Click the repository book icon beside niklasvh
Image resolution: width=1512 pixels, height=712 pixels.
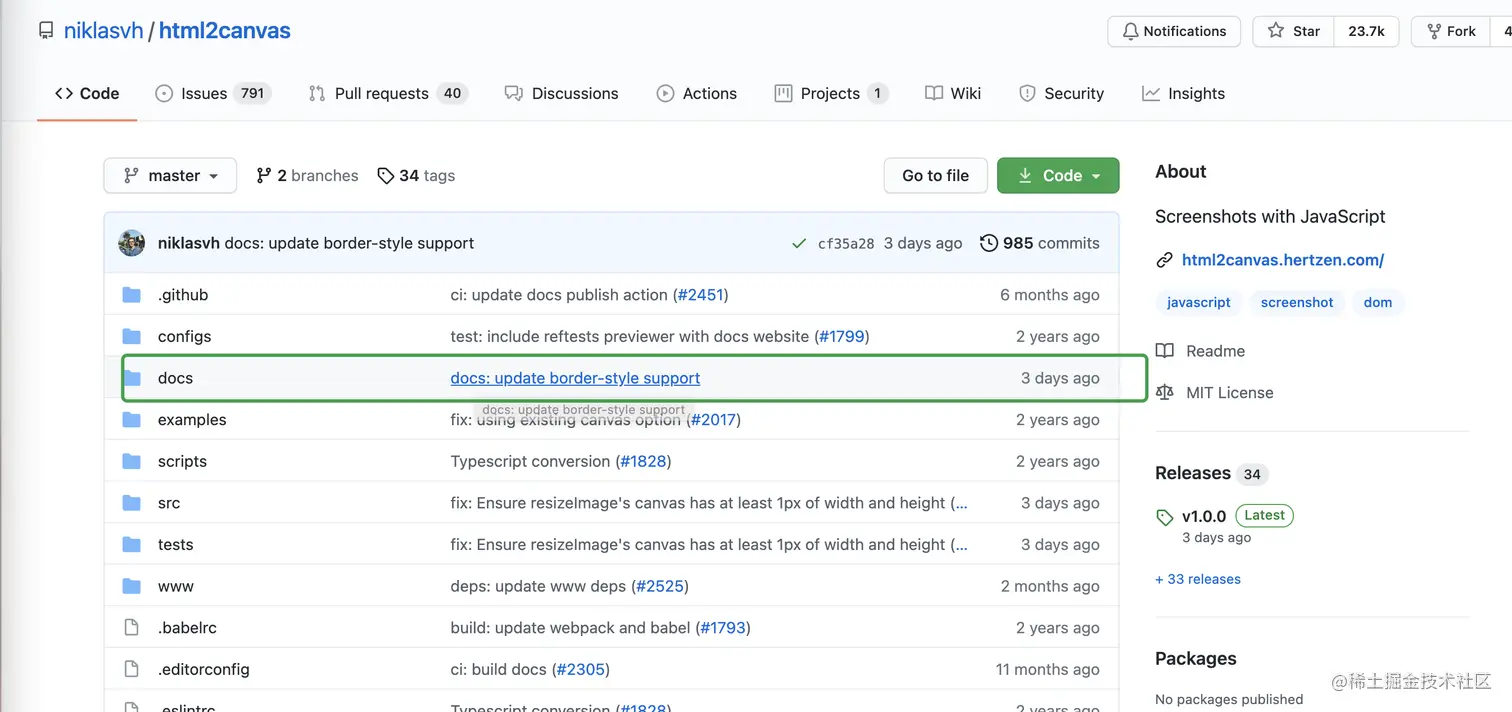[46, 31]
